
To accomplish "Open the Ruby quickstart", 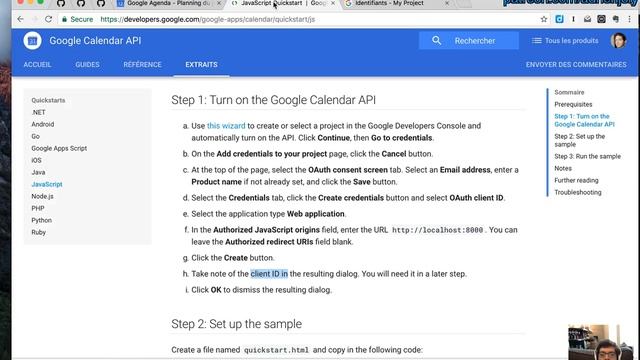I will tap(38, 232).
